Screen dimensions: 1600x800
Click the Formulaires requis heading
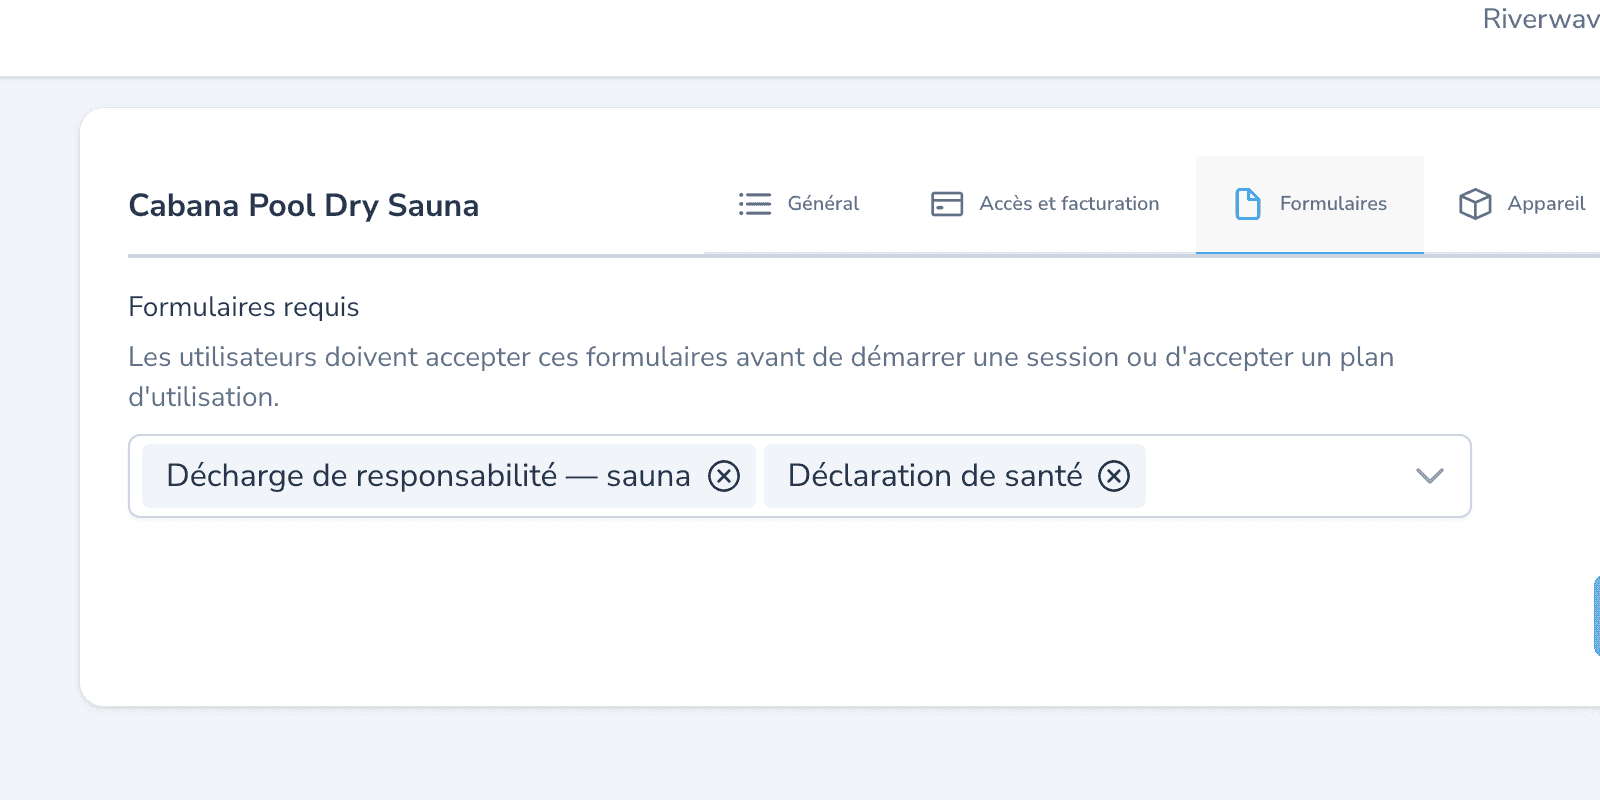244,307
